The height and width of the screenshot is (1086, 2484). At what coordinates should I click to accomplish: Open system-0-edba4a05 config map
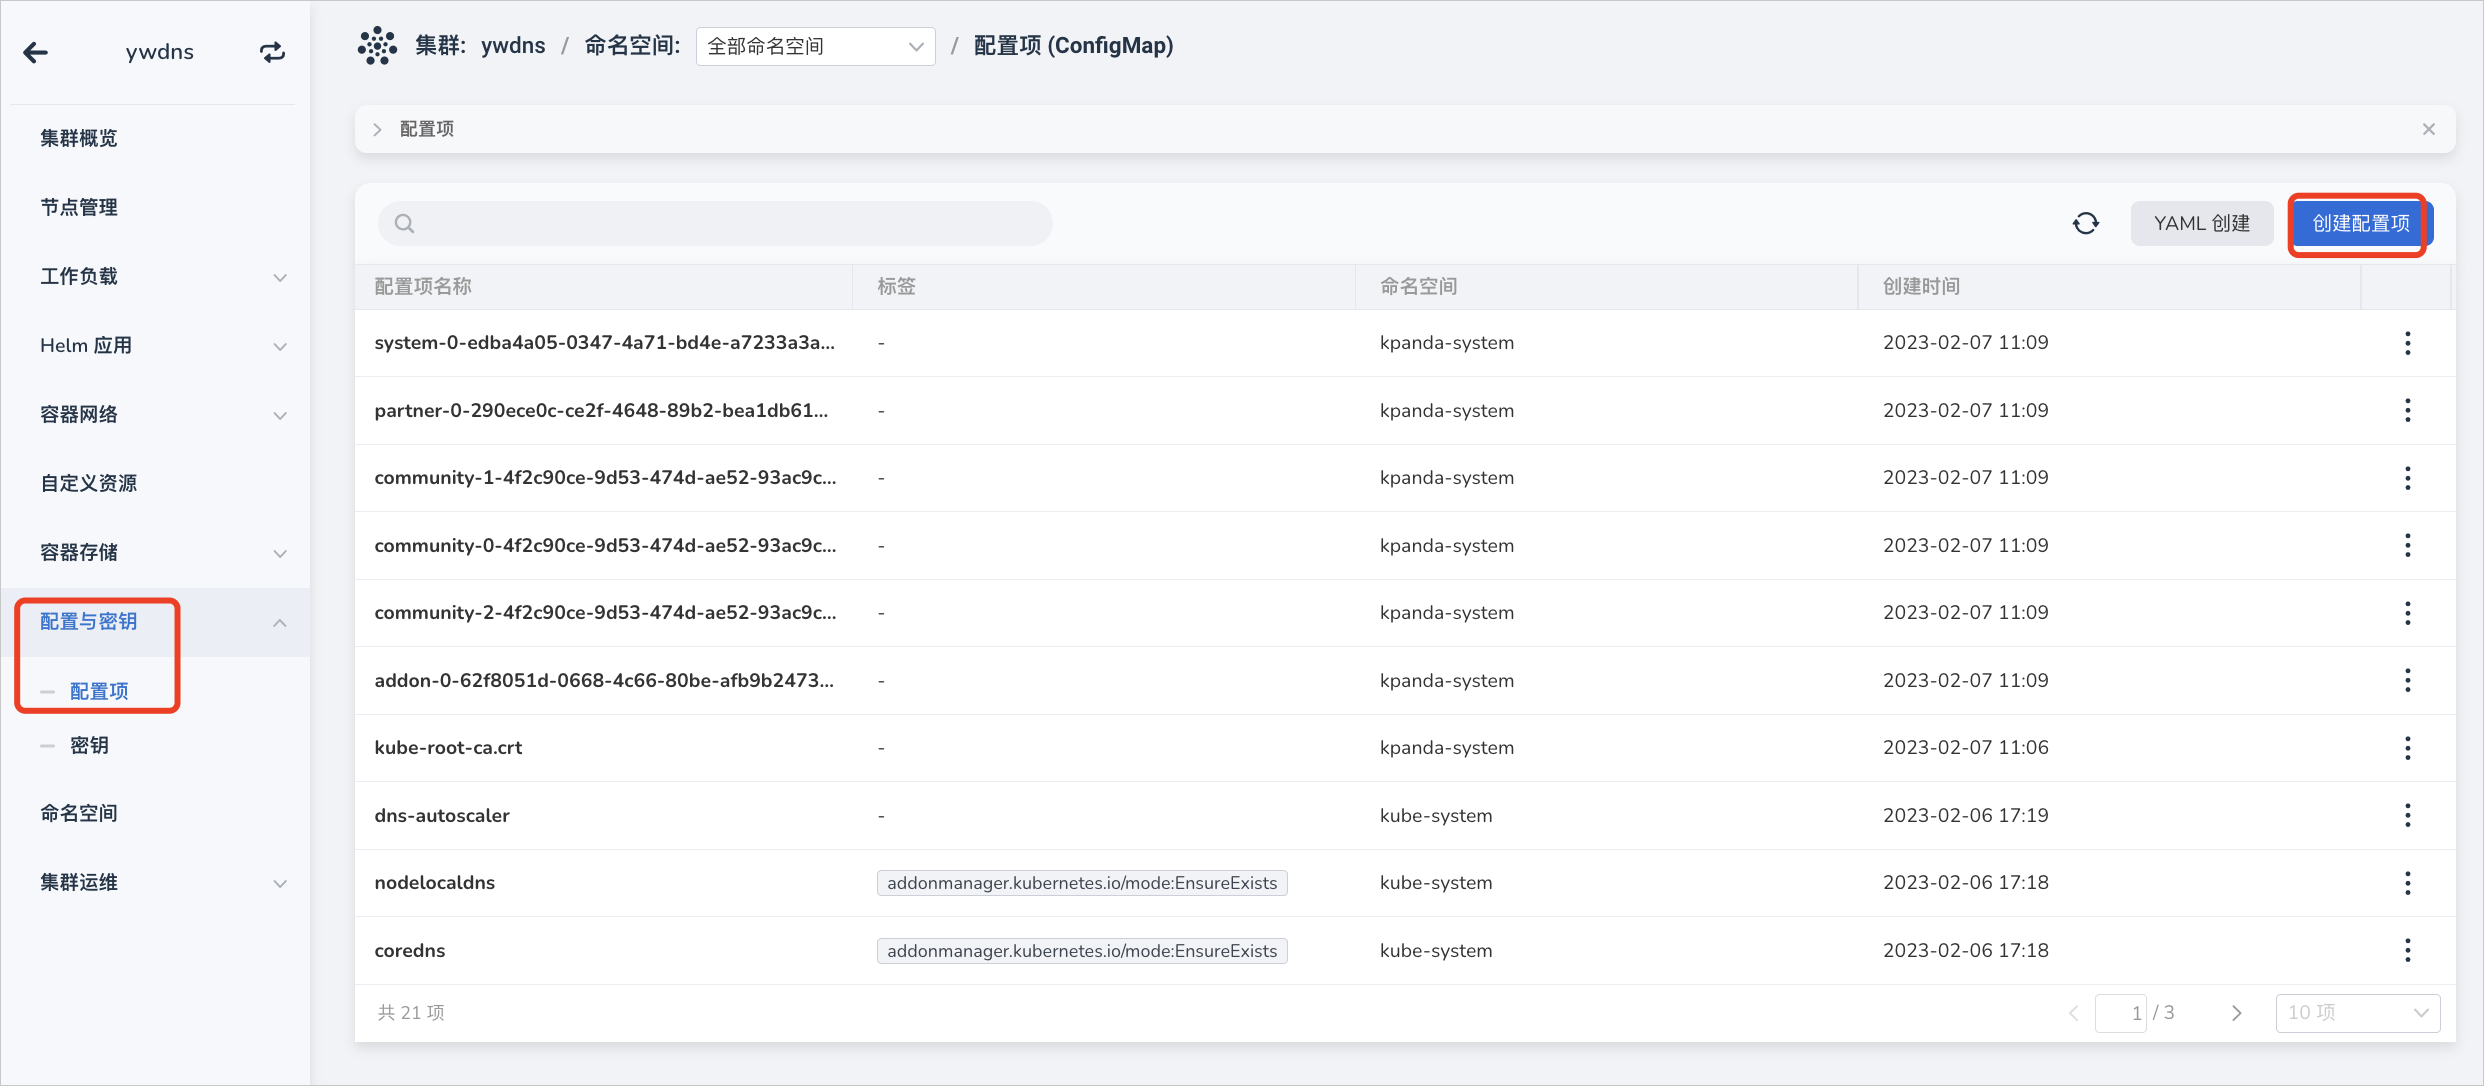pyautogui.click(x=604, y=343)
